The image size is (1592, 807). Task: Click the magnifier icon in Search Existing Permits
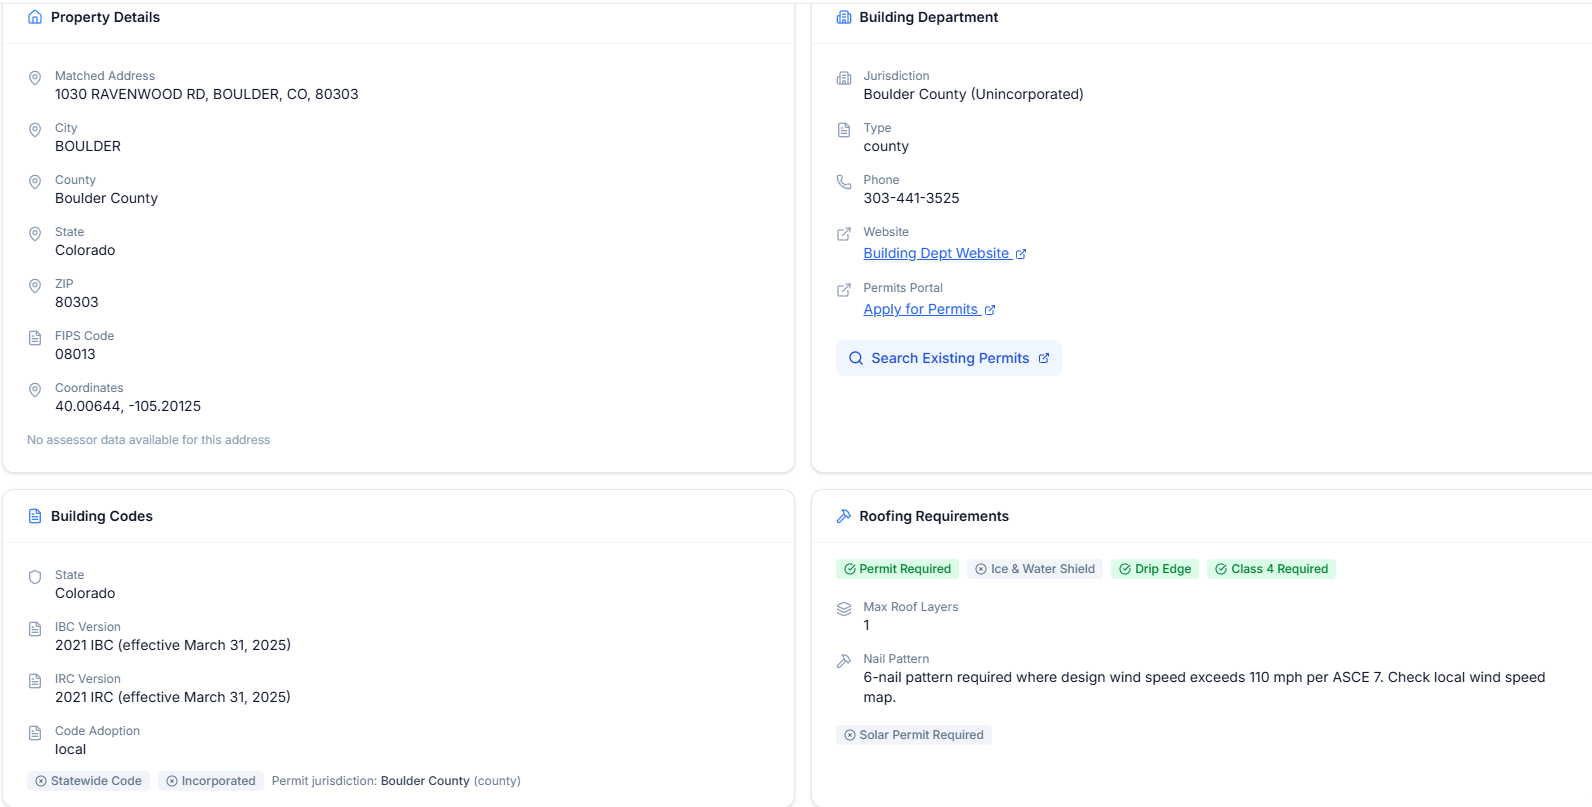click(x=856, y=358)
